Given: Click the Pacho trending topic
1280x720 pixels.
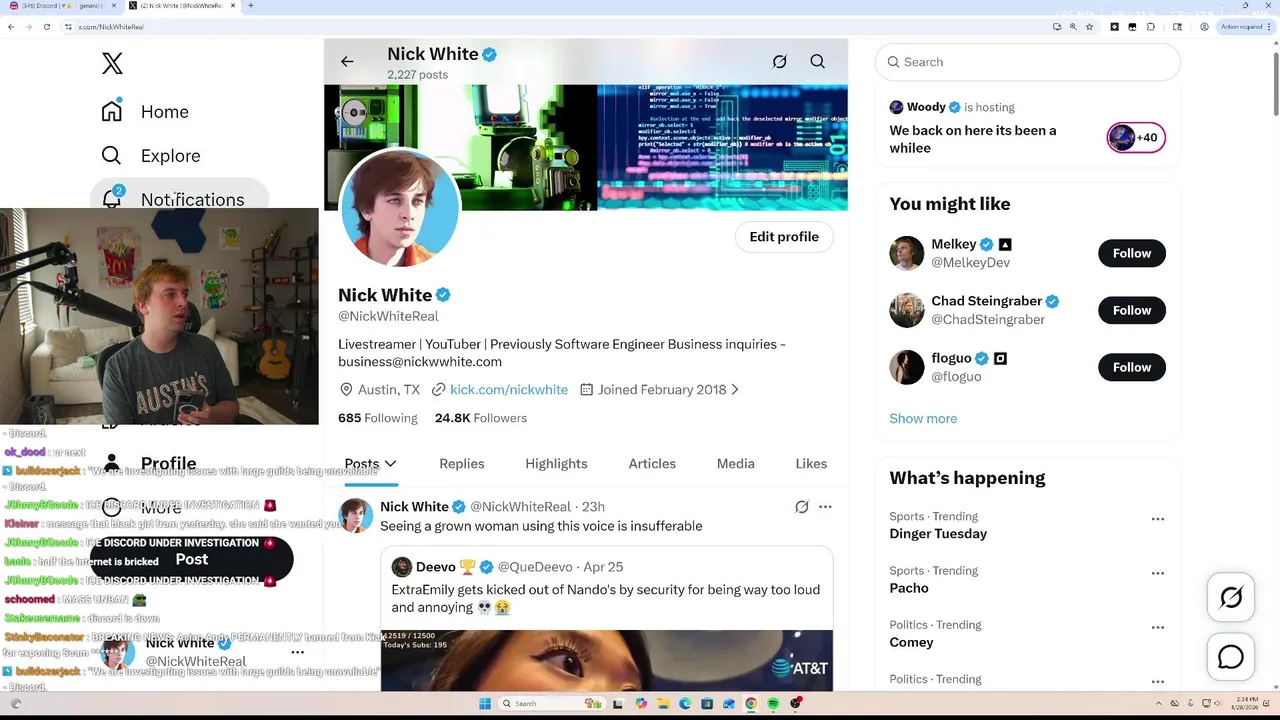Looking at the screenshot, I should point(909,588).
